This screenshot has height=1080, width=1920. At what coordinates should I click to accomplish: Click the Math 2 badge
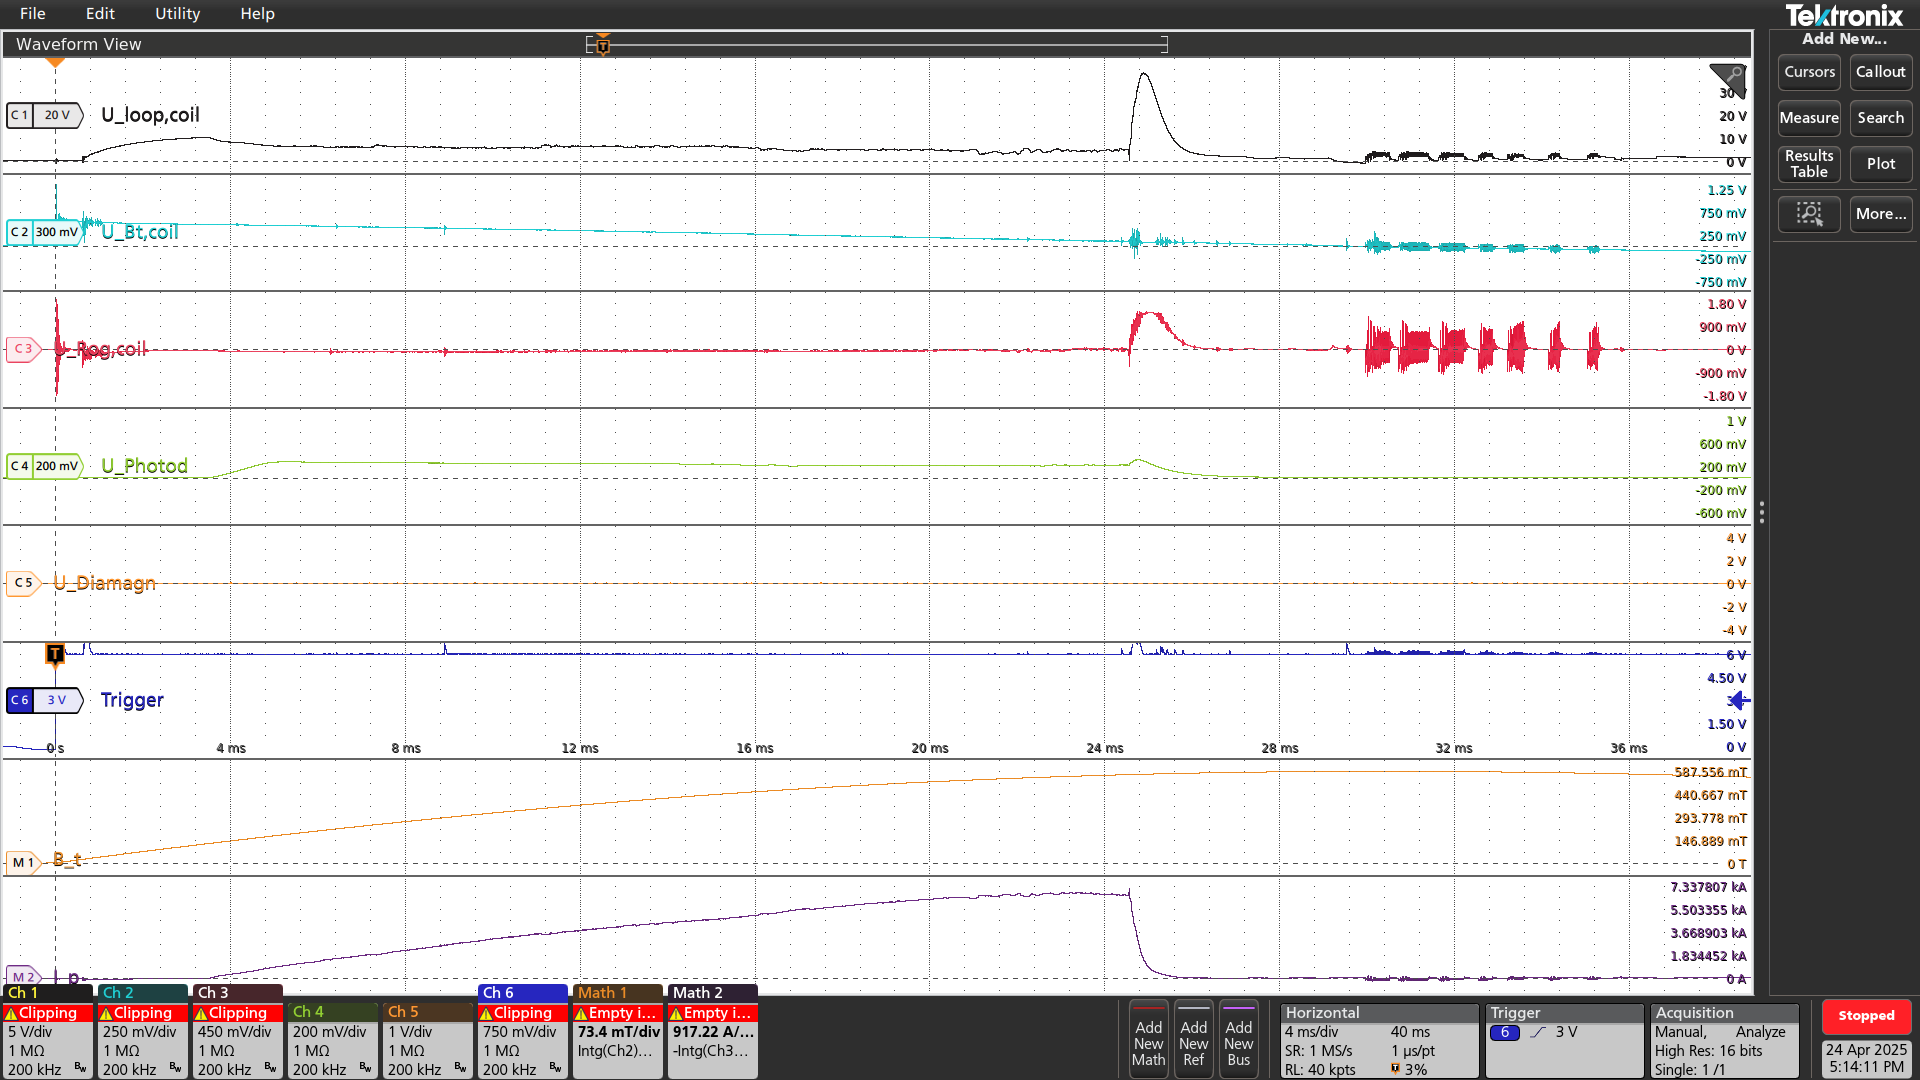[x=712, y=1040]
